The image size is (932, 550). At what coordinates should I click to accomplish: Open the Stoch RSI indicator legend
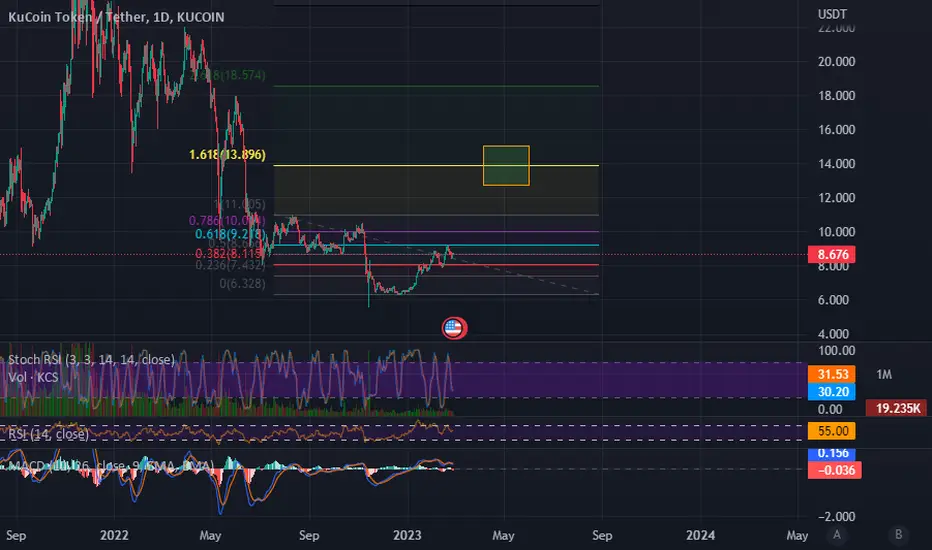coord(91,360)
